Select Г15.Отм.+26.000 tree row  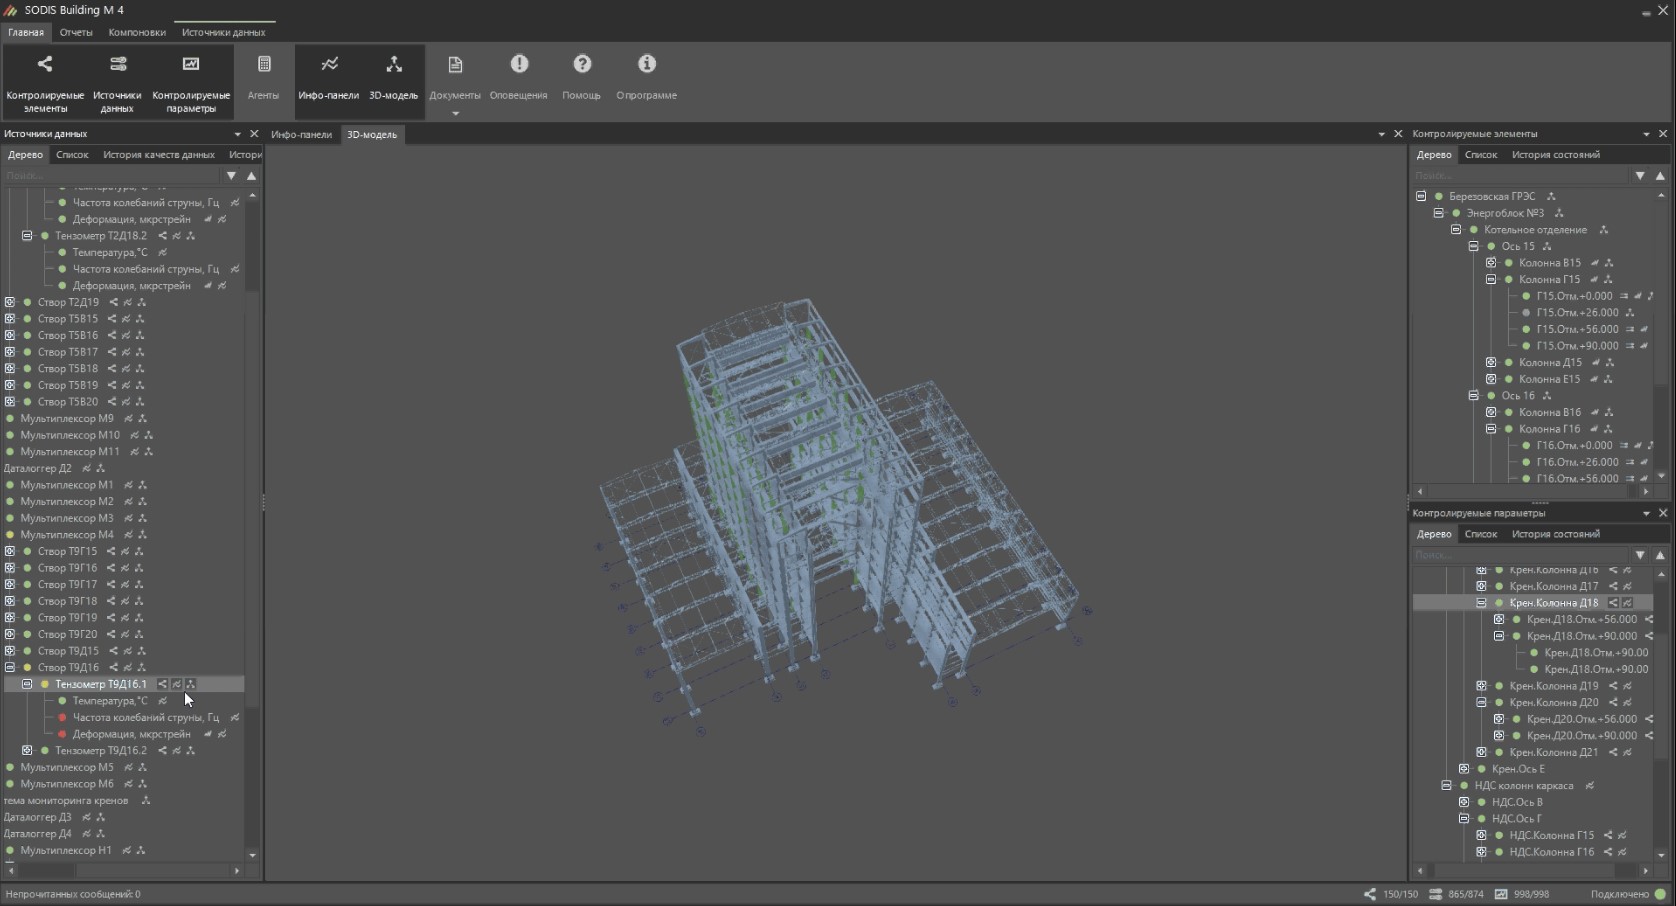tap(1577, 313)
